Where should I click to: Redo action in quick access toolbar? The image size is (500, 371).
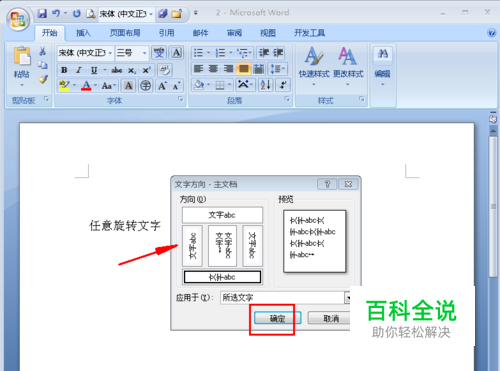tap(77, 13)
